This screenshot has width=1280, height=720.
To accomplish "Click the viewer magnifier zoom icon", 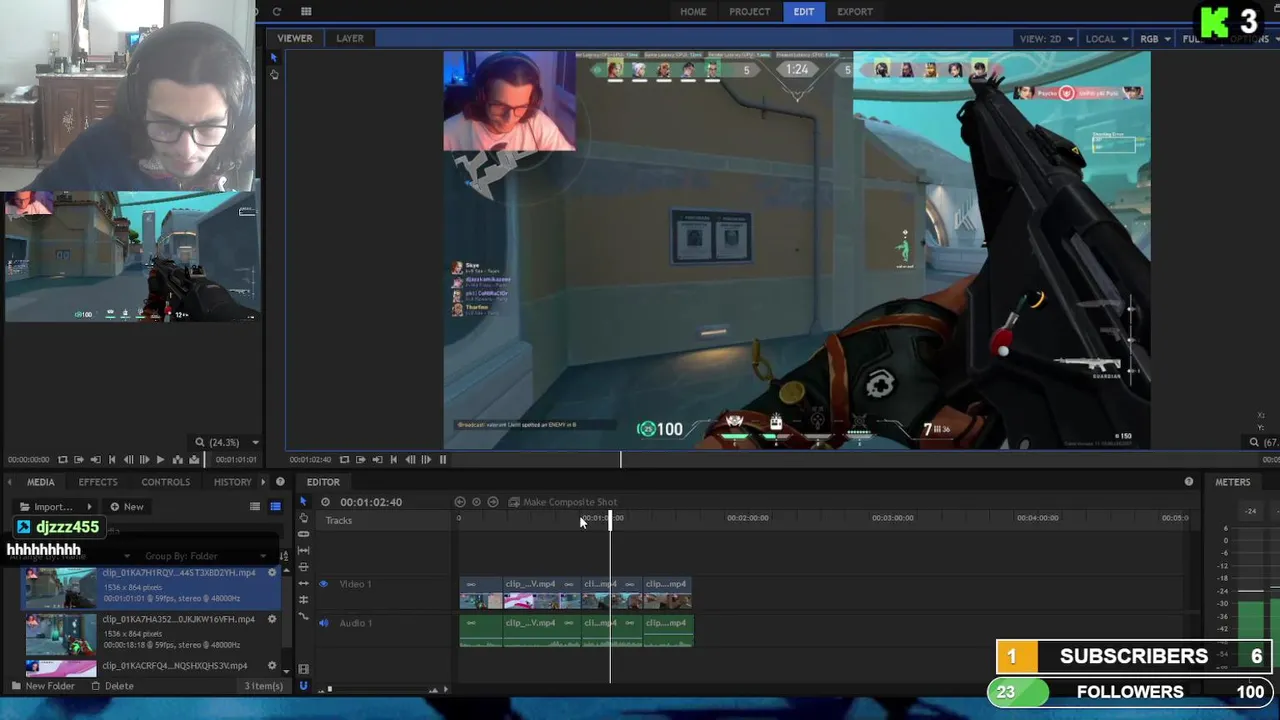I will (1254, 442).
